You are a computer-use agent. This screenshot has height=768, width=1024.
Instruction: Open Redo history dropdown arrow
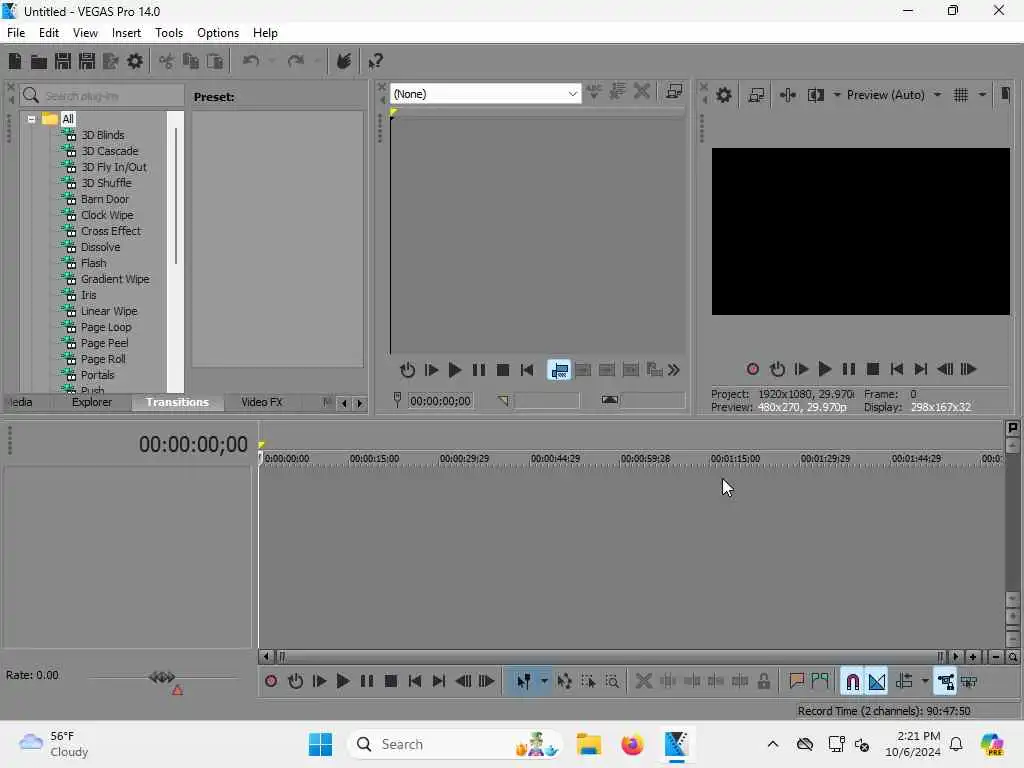(x=317, y=61)
